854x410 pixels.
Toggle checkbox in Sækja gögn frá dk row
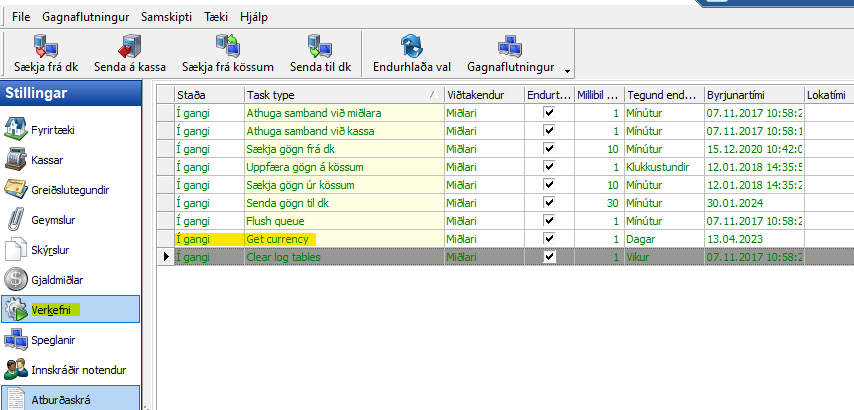point(548,149)
